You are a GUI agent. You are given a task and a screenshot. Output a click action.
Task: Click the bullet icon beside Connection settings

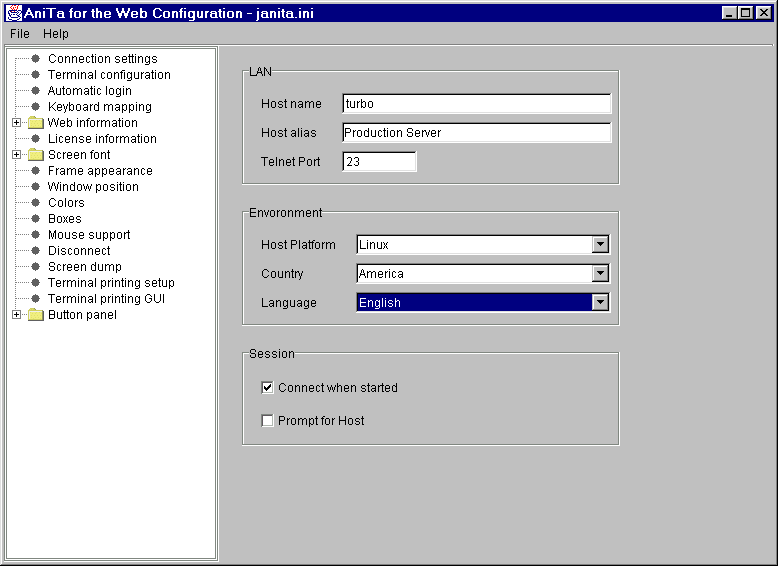[36, 59]
